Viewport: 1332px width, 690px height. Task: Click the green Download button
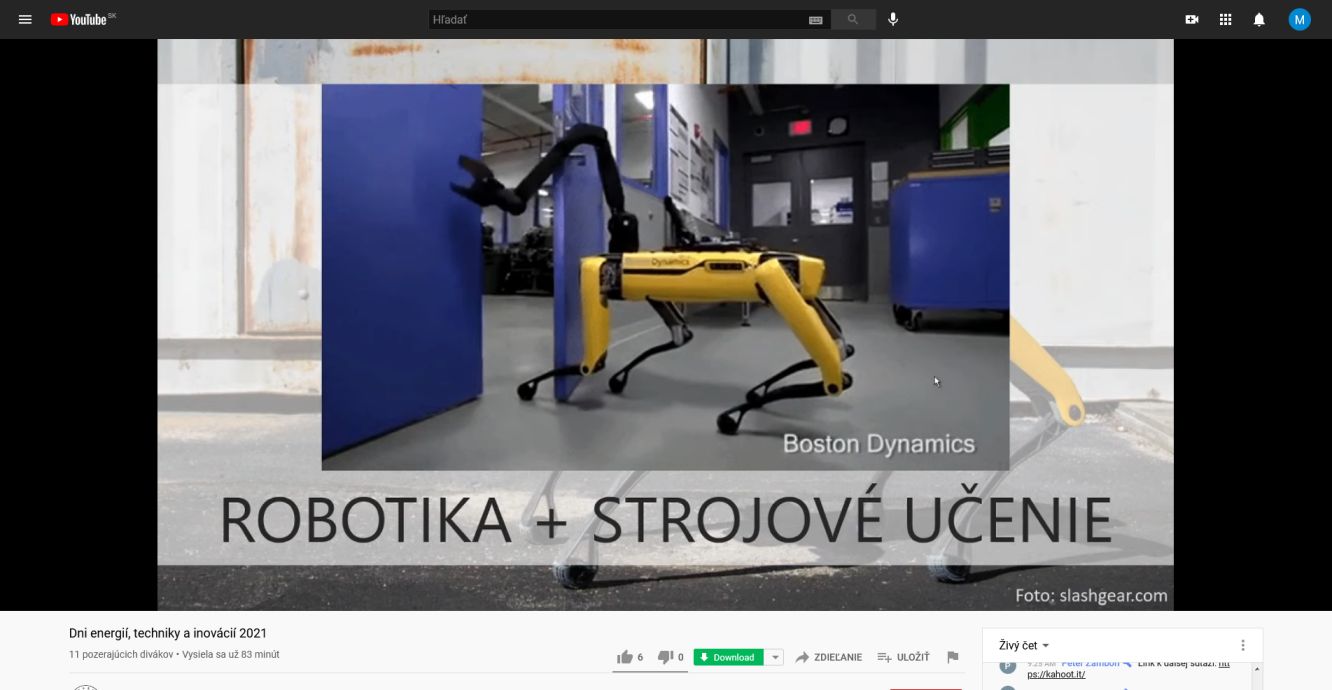pos(728,657)
